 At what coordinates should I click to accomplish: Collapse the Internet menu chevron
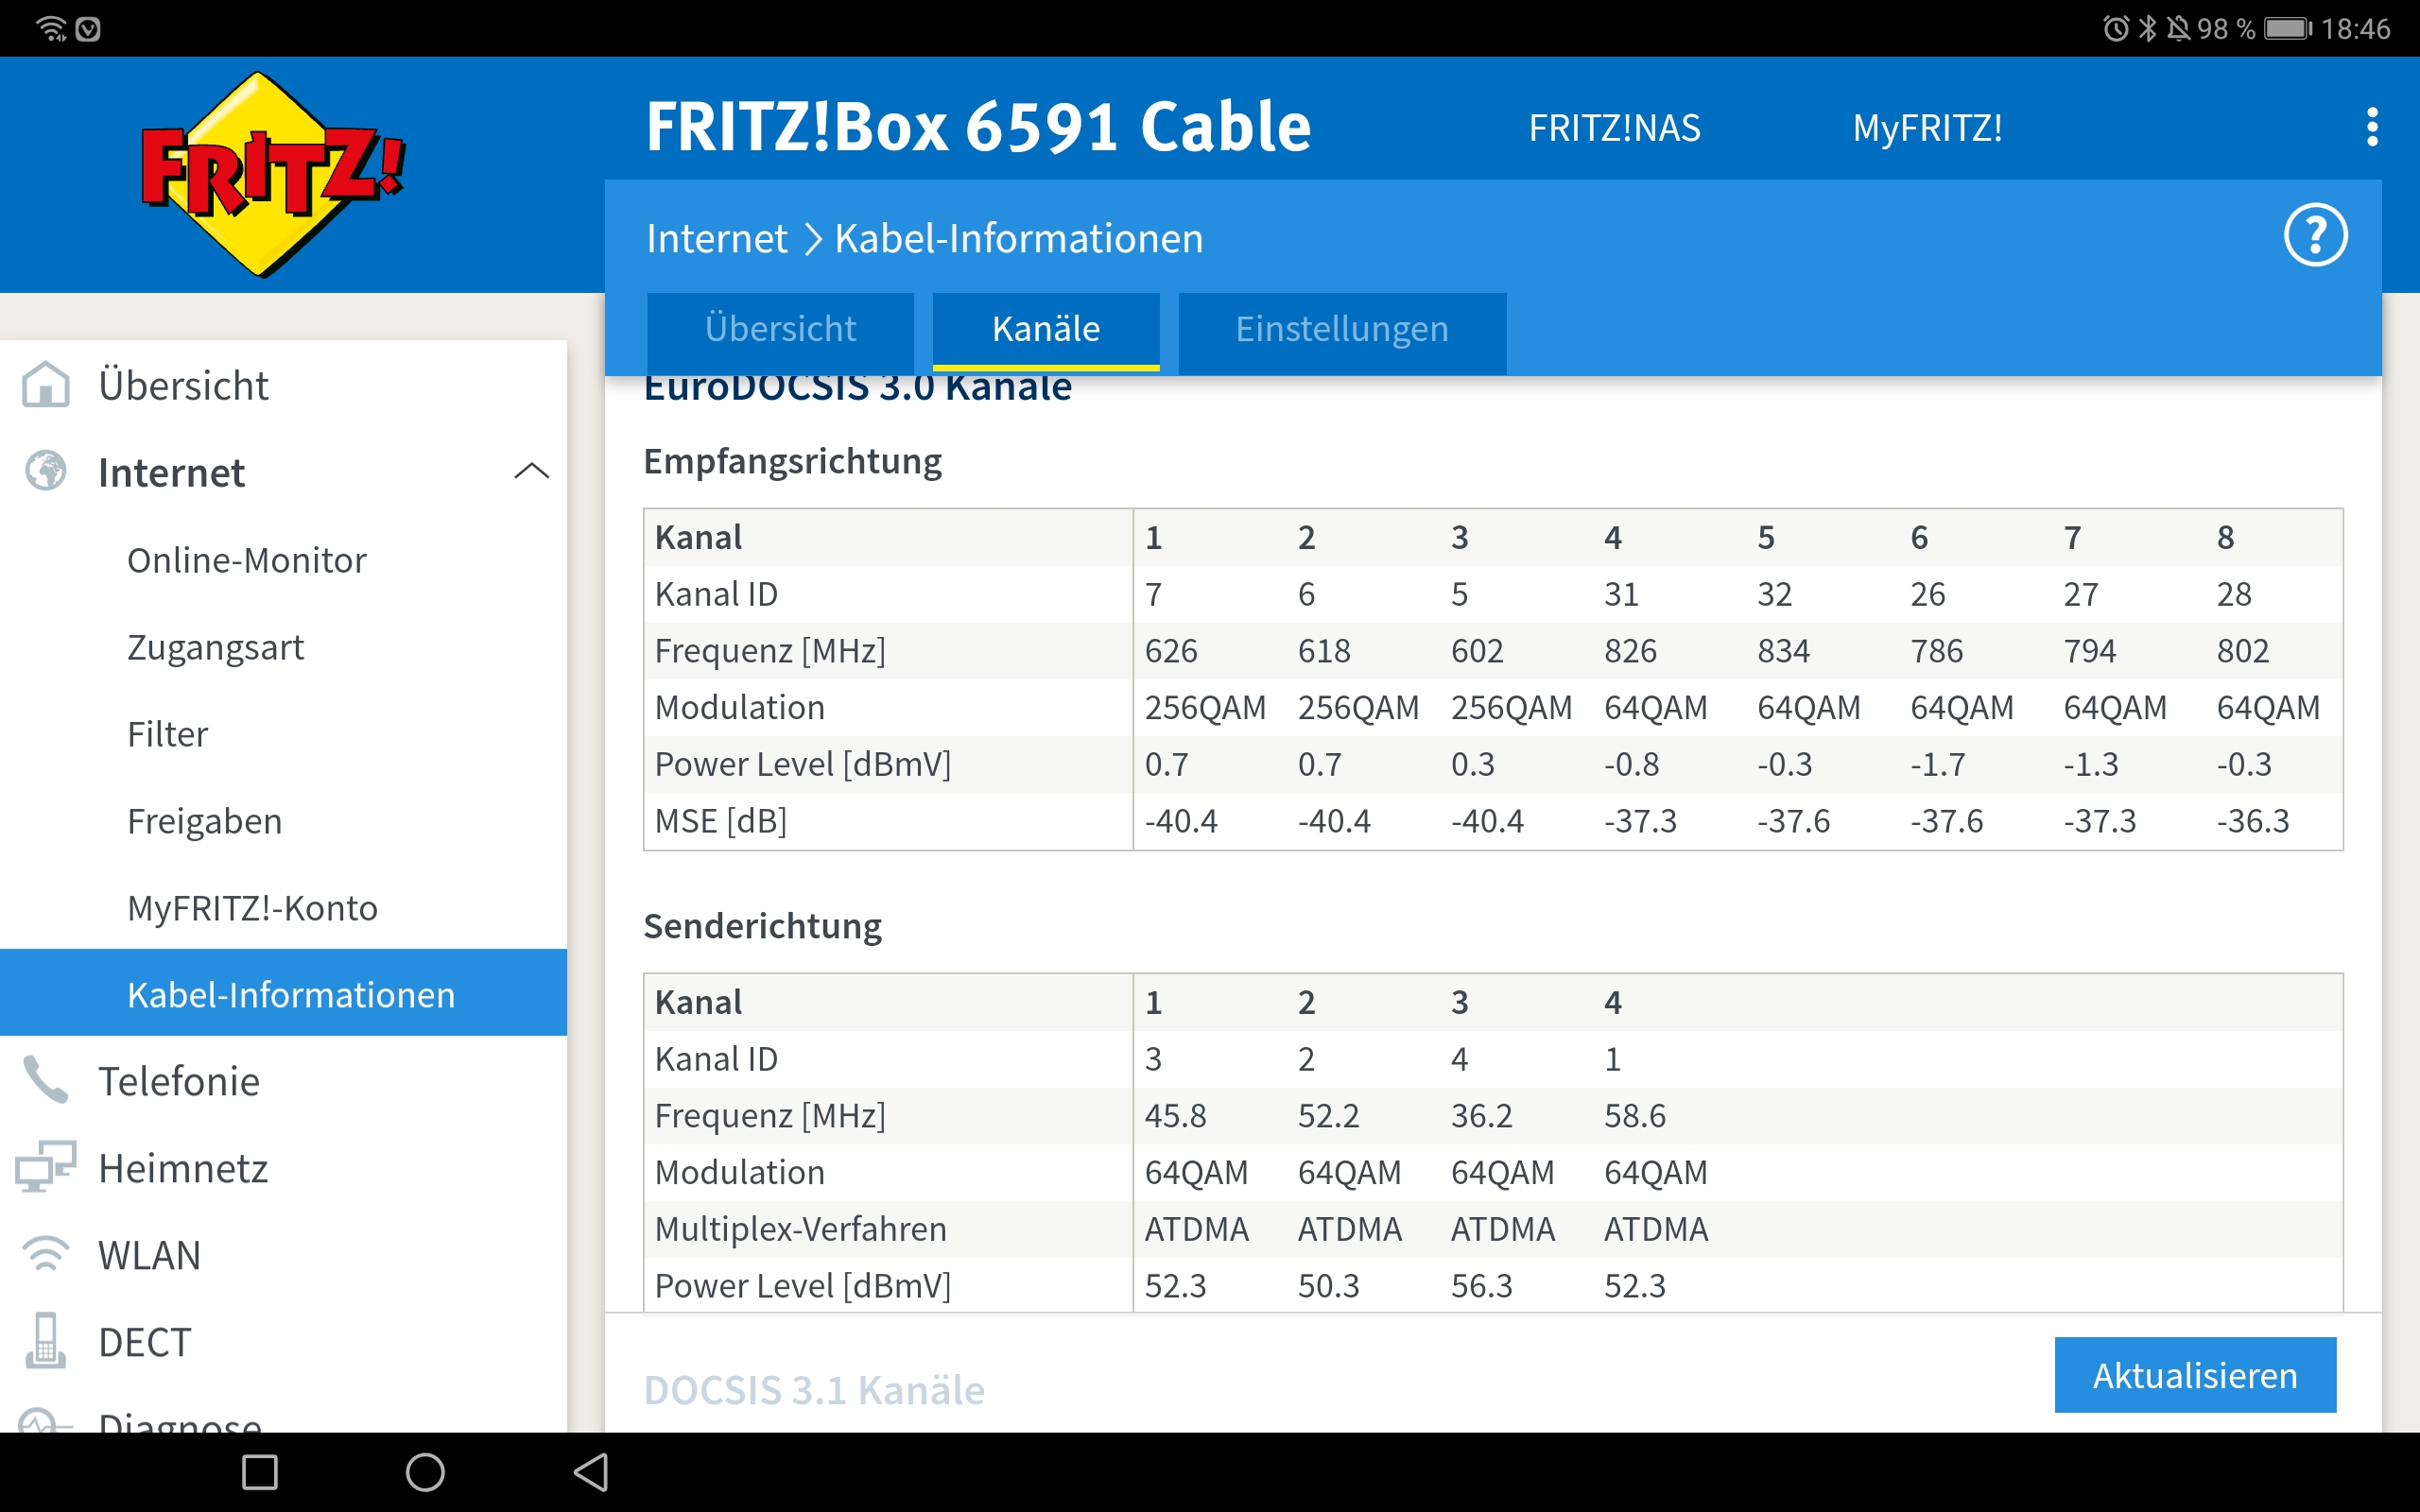(x=531, y=471)
